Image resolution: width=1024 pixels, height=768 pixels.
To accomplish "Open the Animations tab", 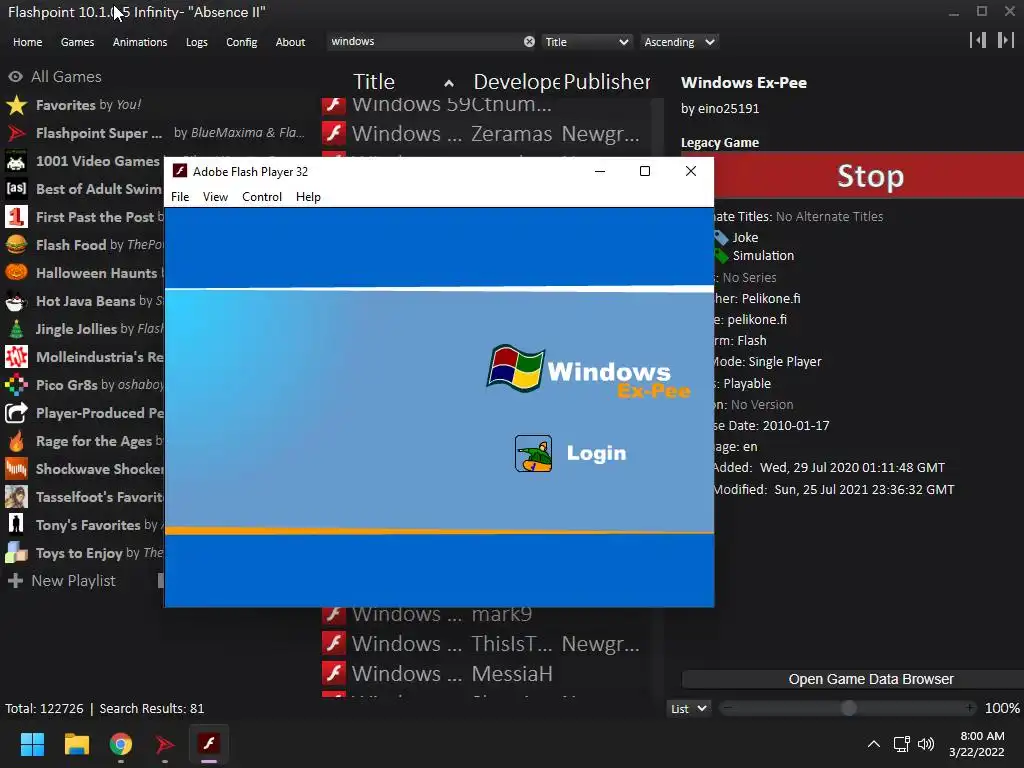I will (x=140, y=42).
